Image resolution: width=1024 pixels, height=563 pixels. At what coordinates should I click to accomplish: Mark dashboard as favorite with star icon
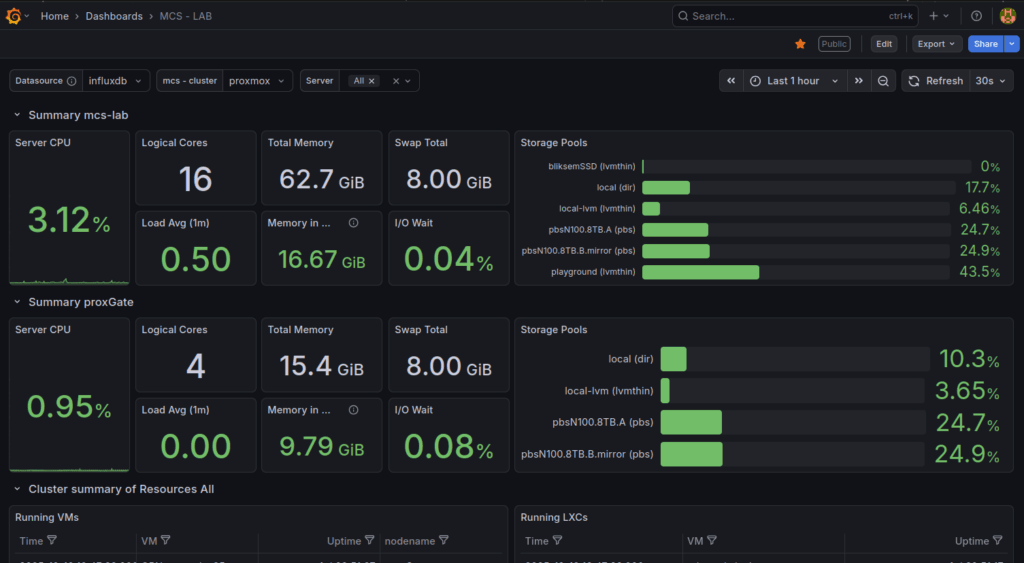(800, 44)
